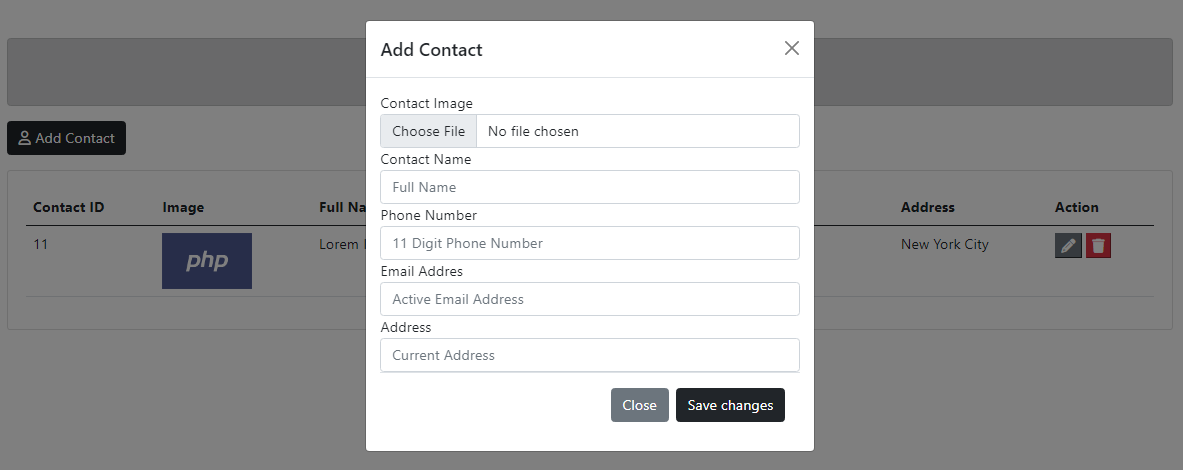Open the file picker via Choose File
This screenshot has width=1188, height=470.
(x=429, y=131)
